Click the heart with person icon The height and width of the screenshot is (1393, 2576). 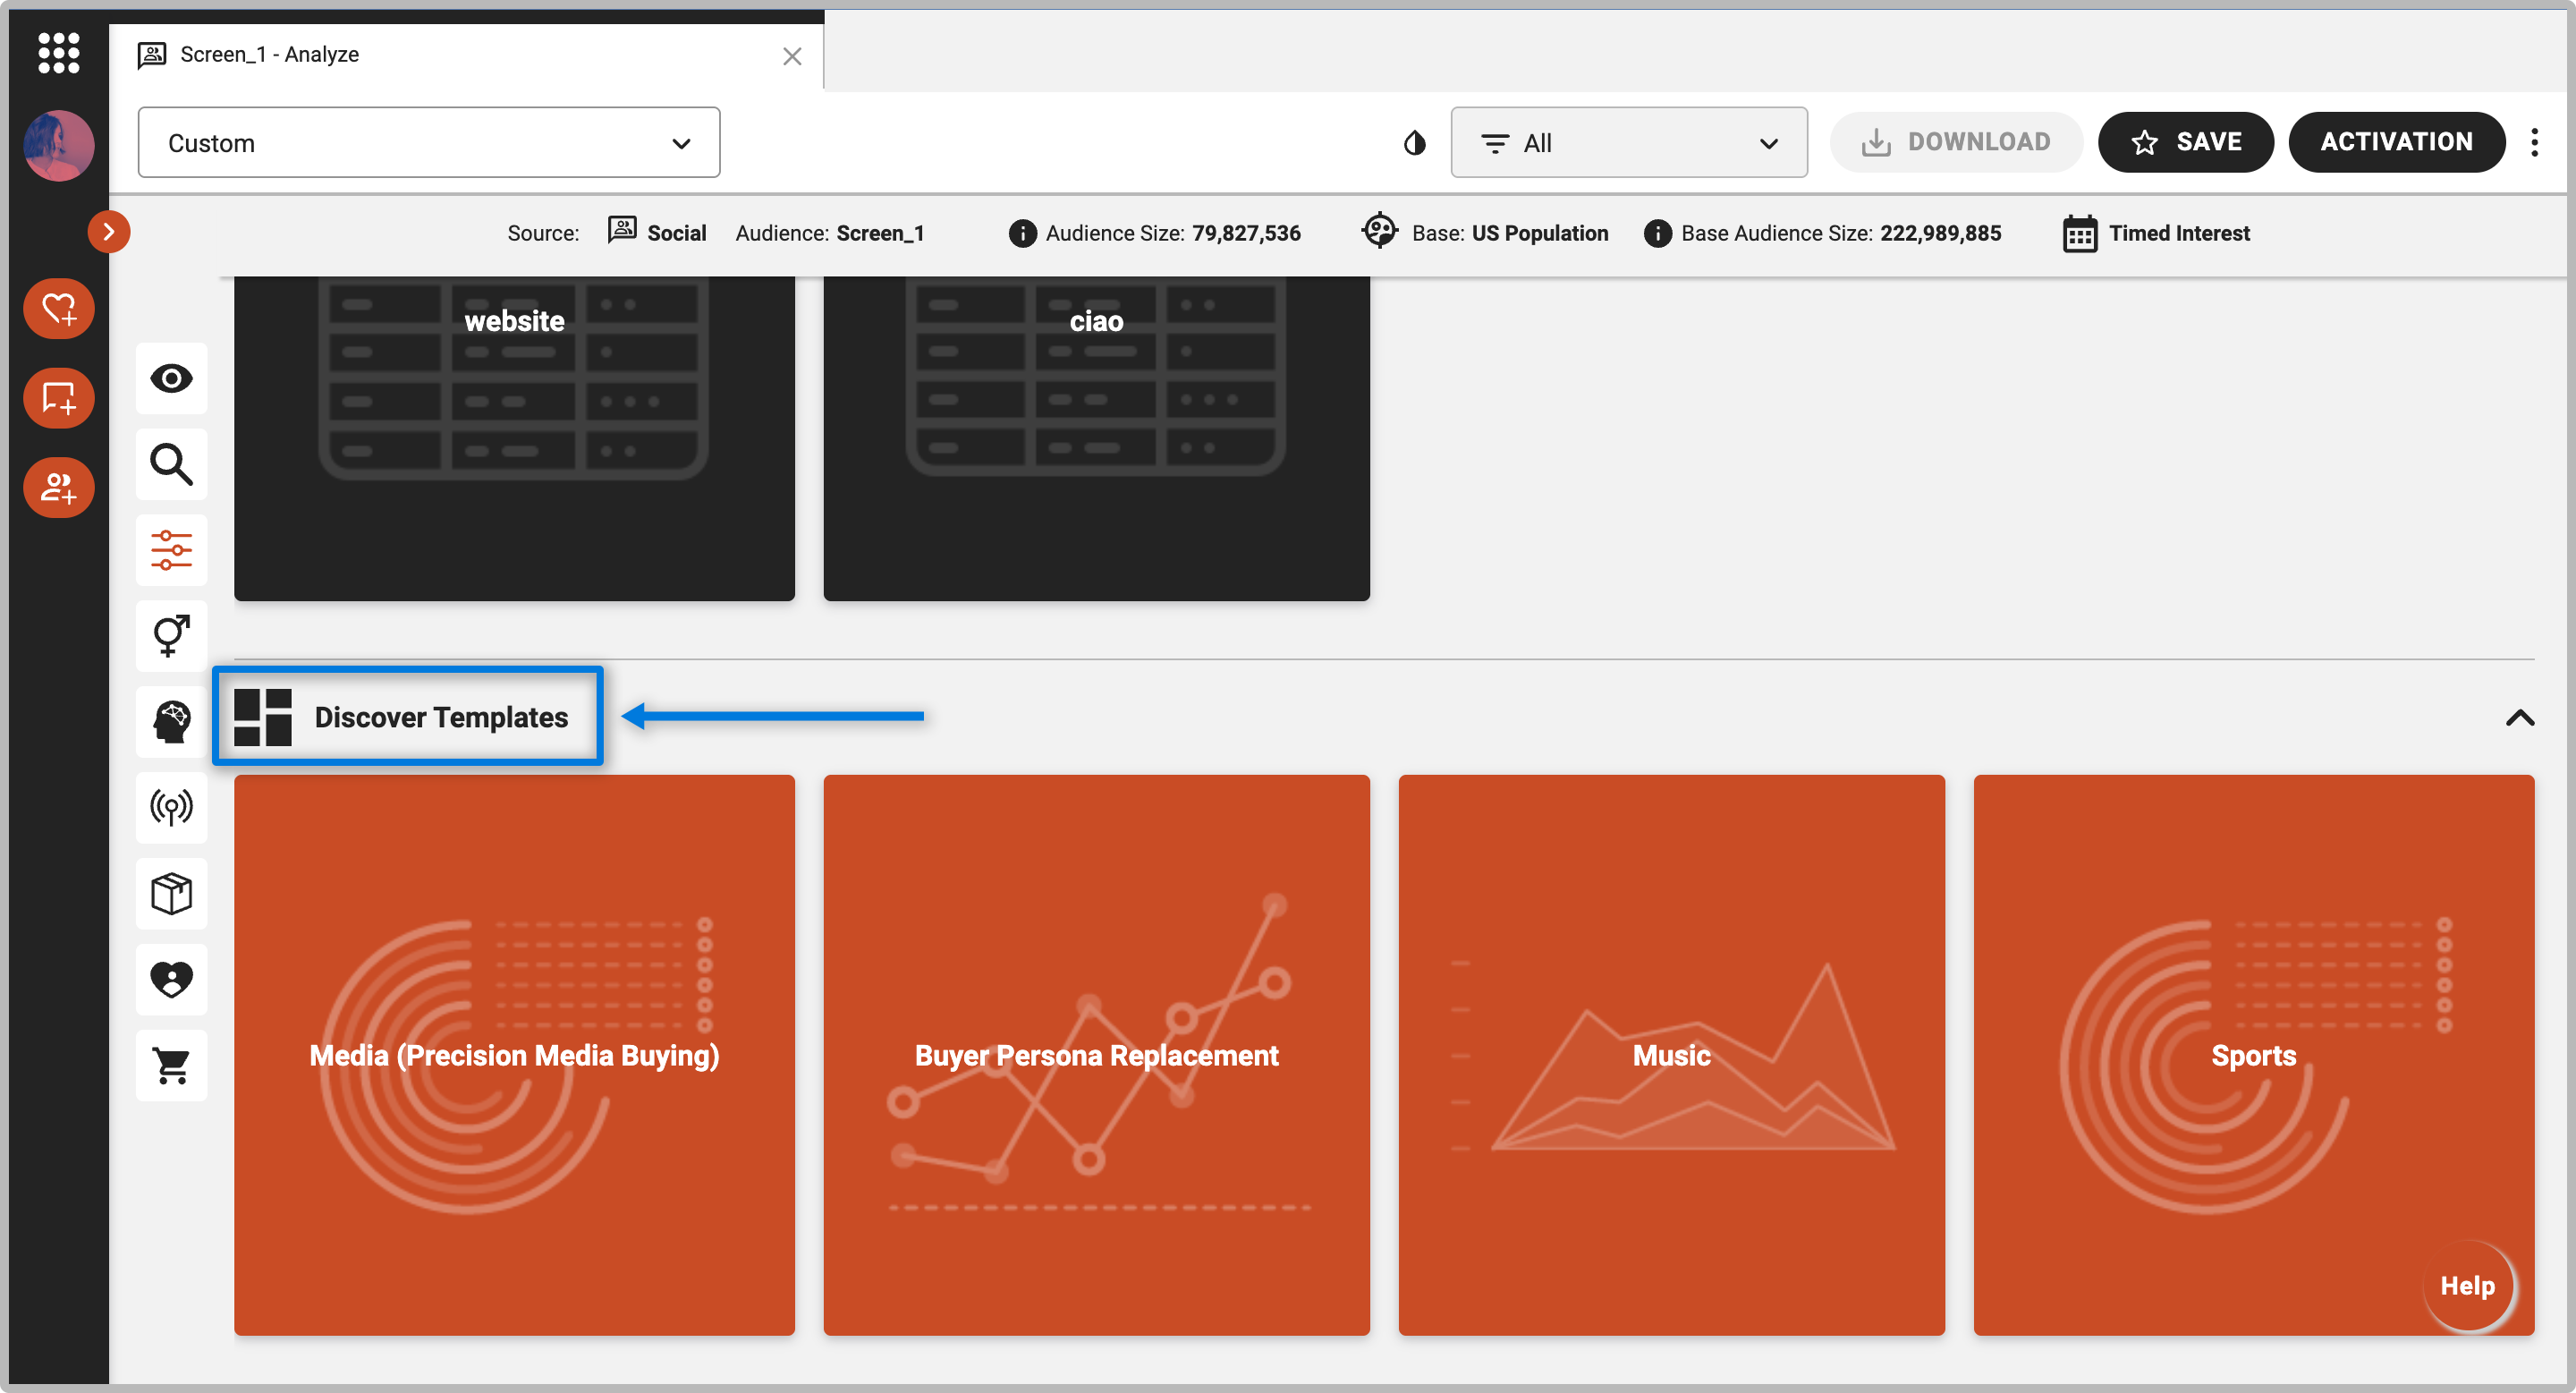click(x=171, y=979)
